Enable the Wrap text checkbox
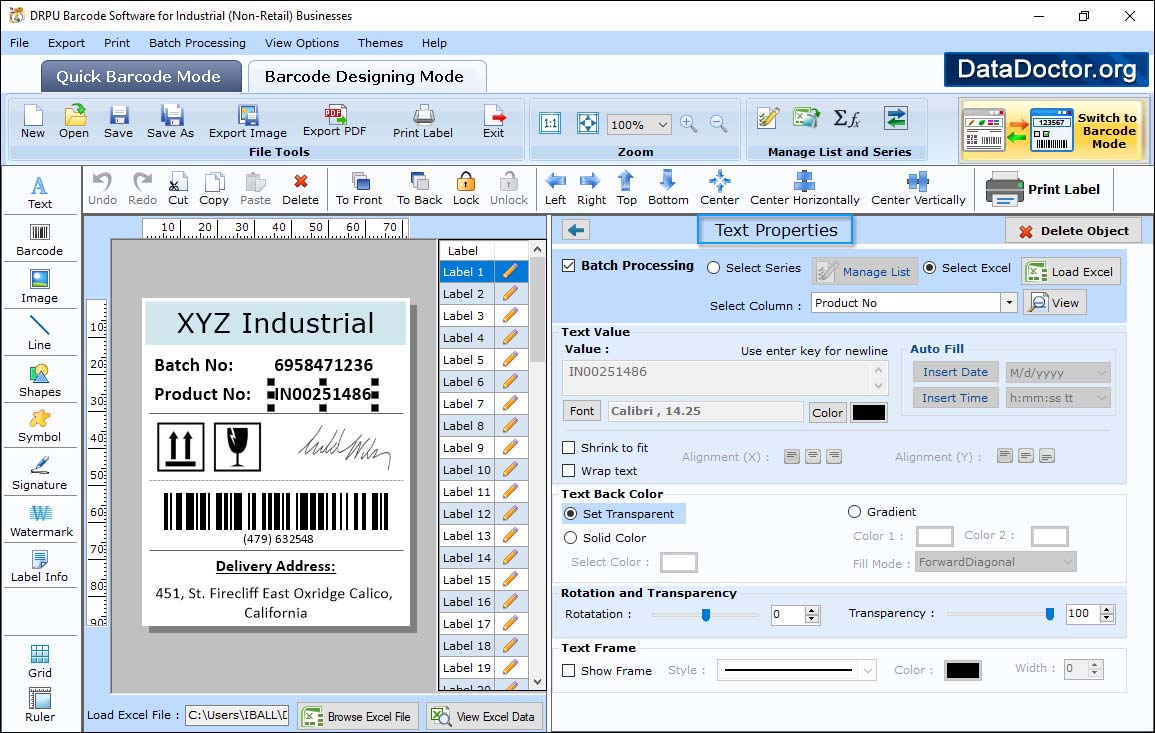 (x=569, y=471)
